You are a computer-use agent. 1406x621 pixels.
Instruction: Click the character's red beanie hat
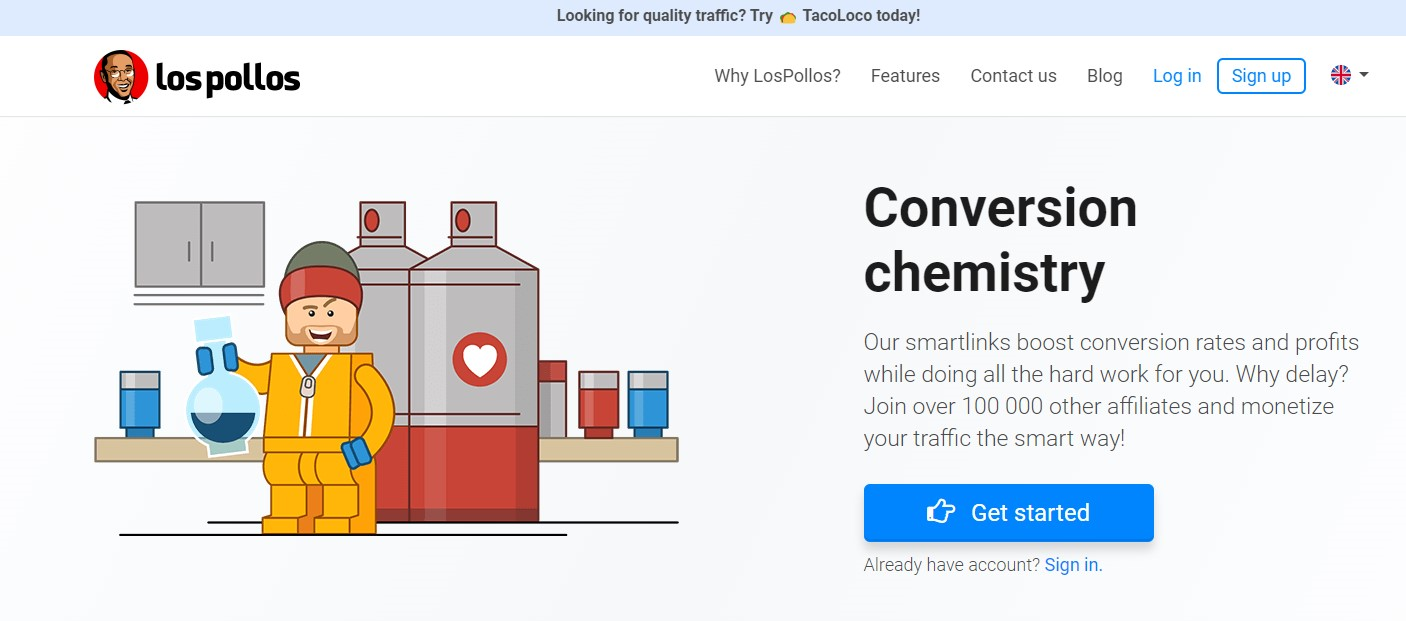321,285
